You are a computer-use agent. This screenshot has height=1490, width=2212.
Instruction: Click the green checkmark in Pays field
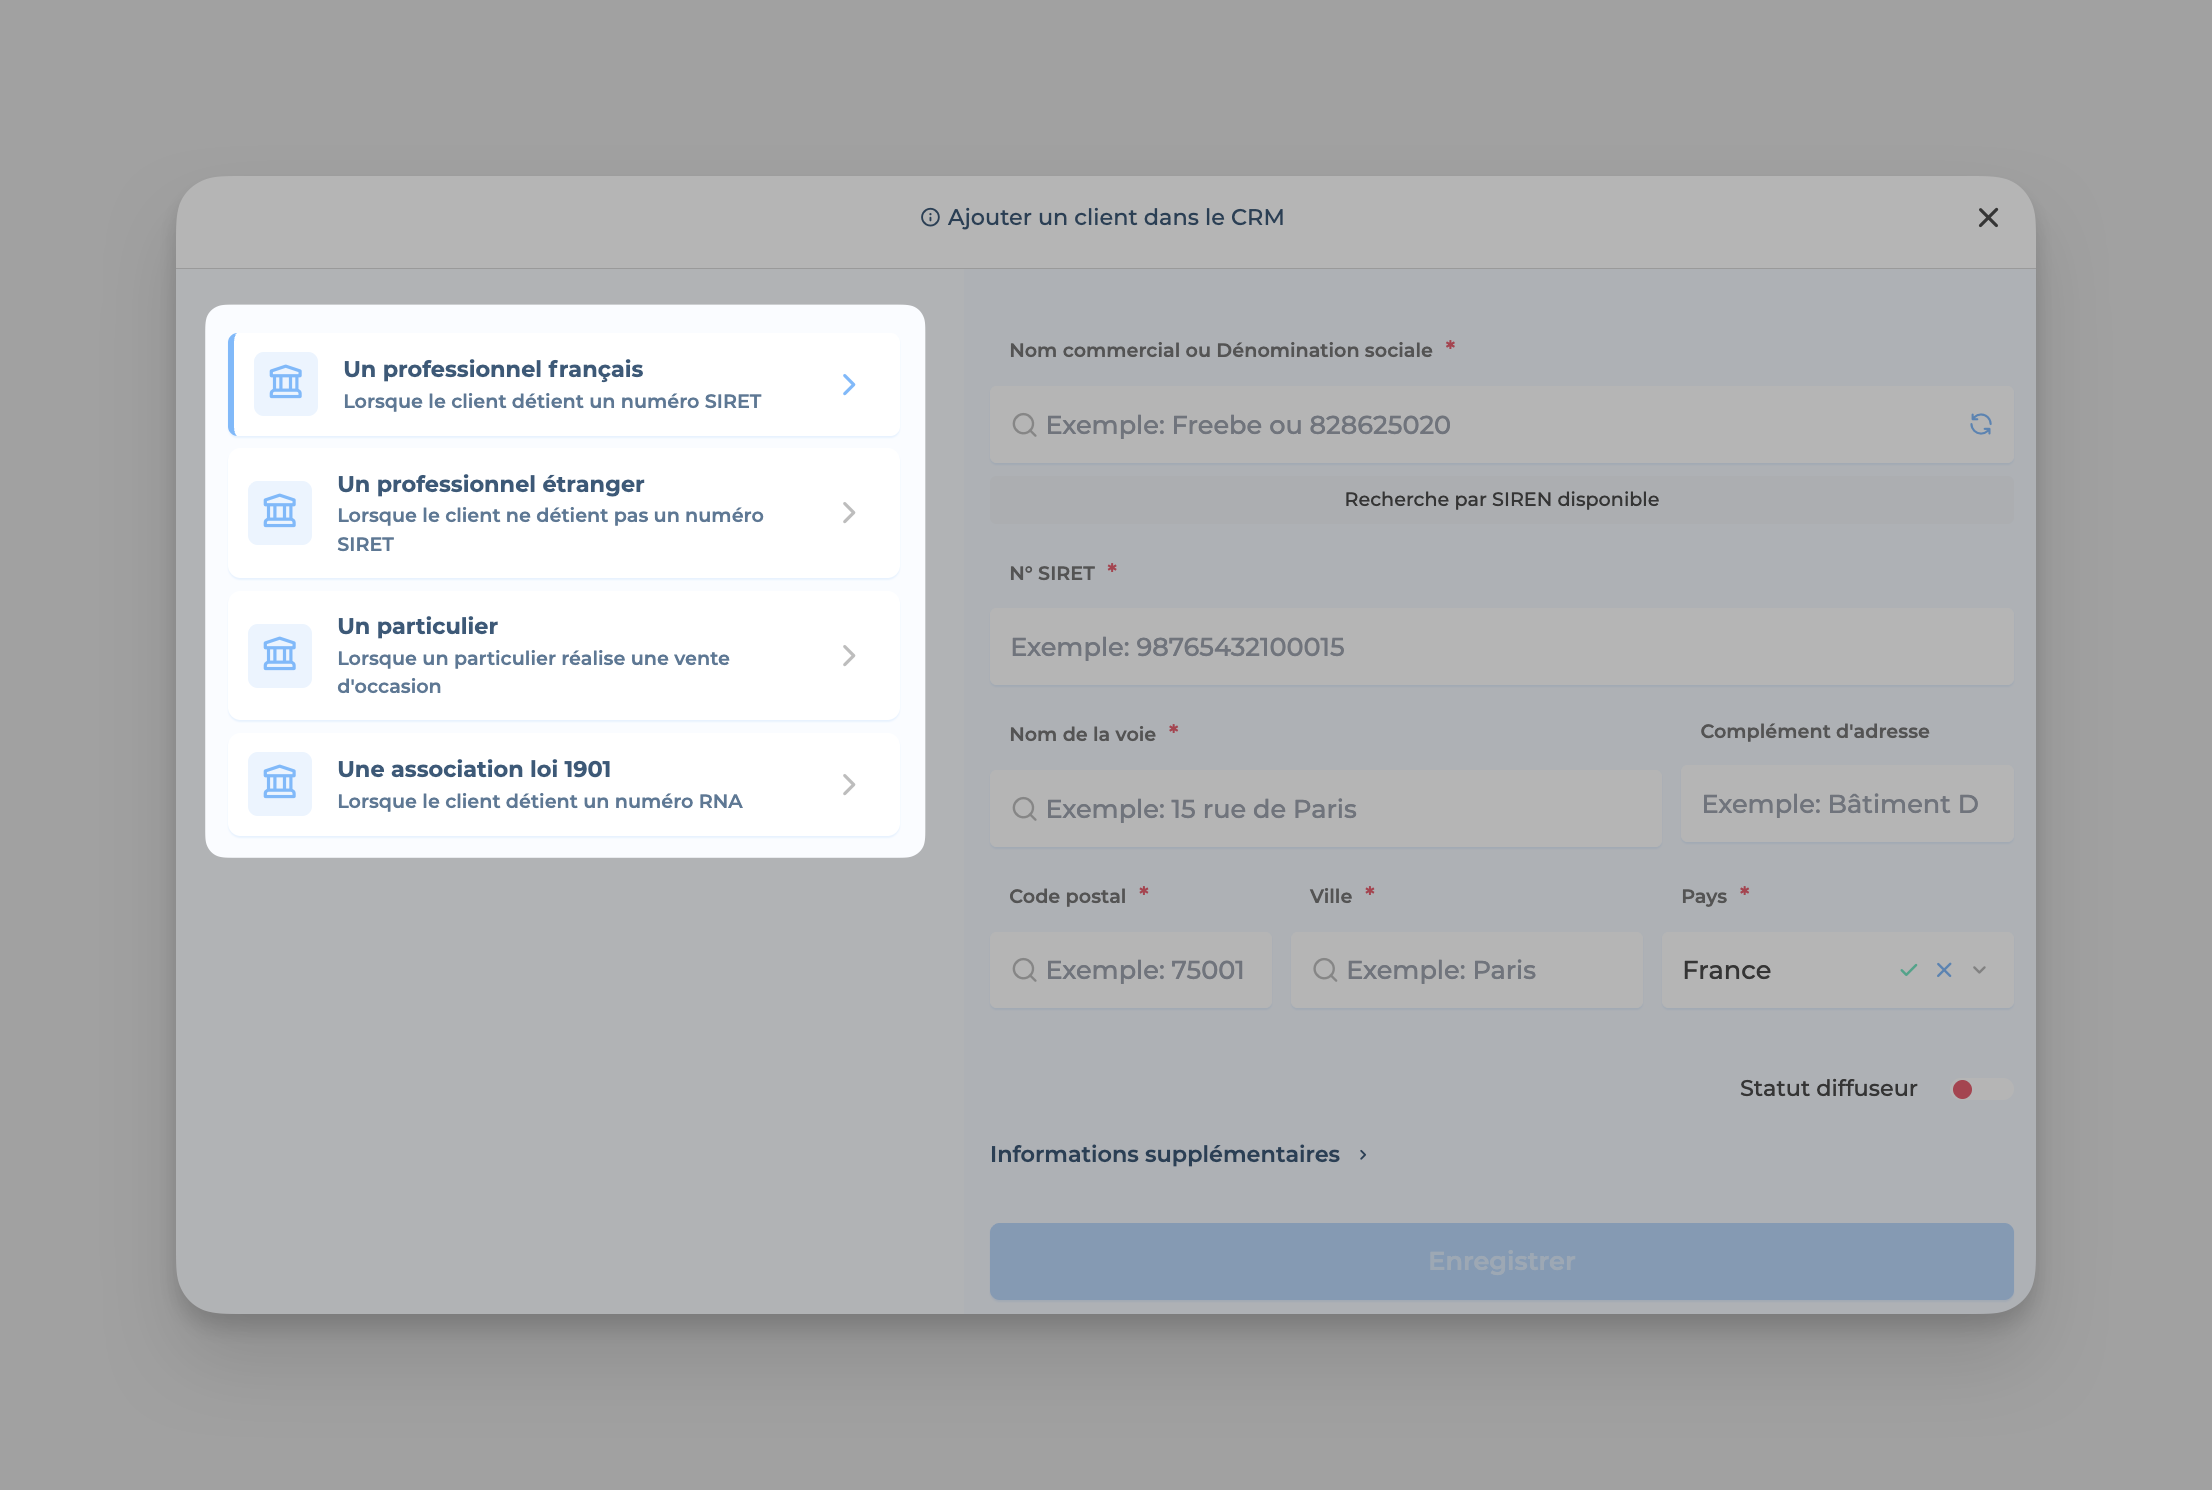point(1908,970)
